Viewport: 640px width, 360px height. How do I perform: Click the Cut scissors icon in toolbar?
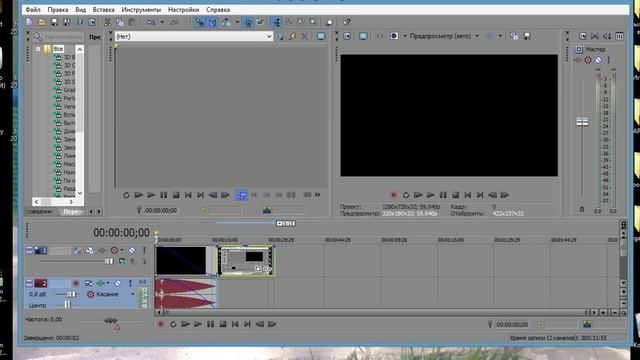[x=107, y=22]
